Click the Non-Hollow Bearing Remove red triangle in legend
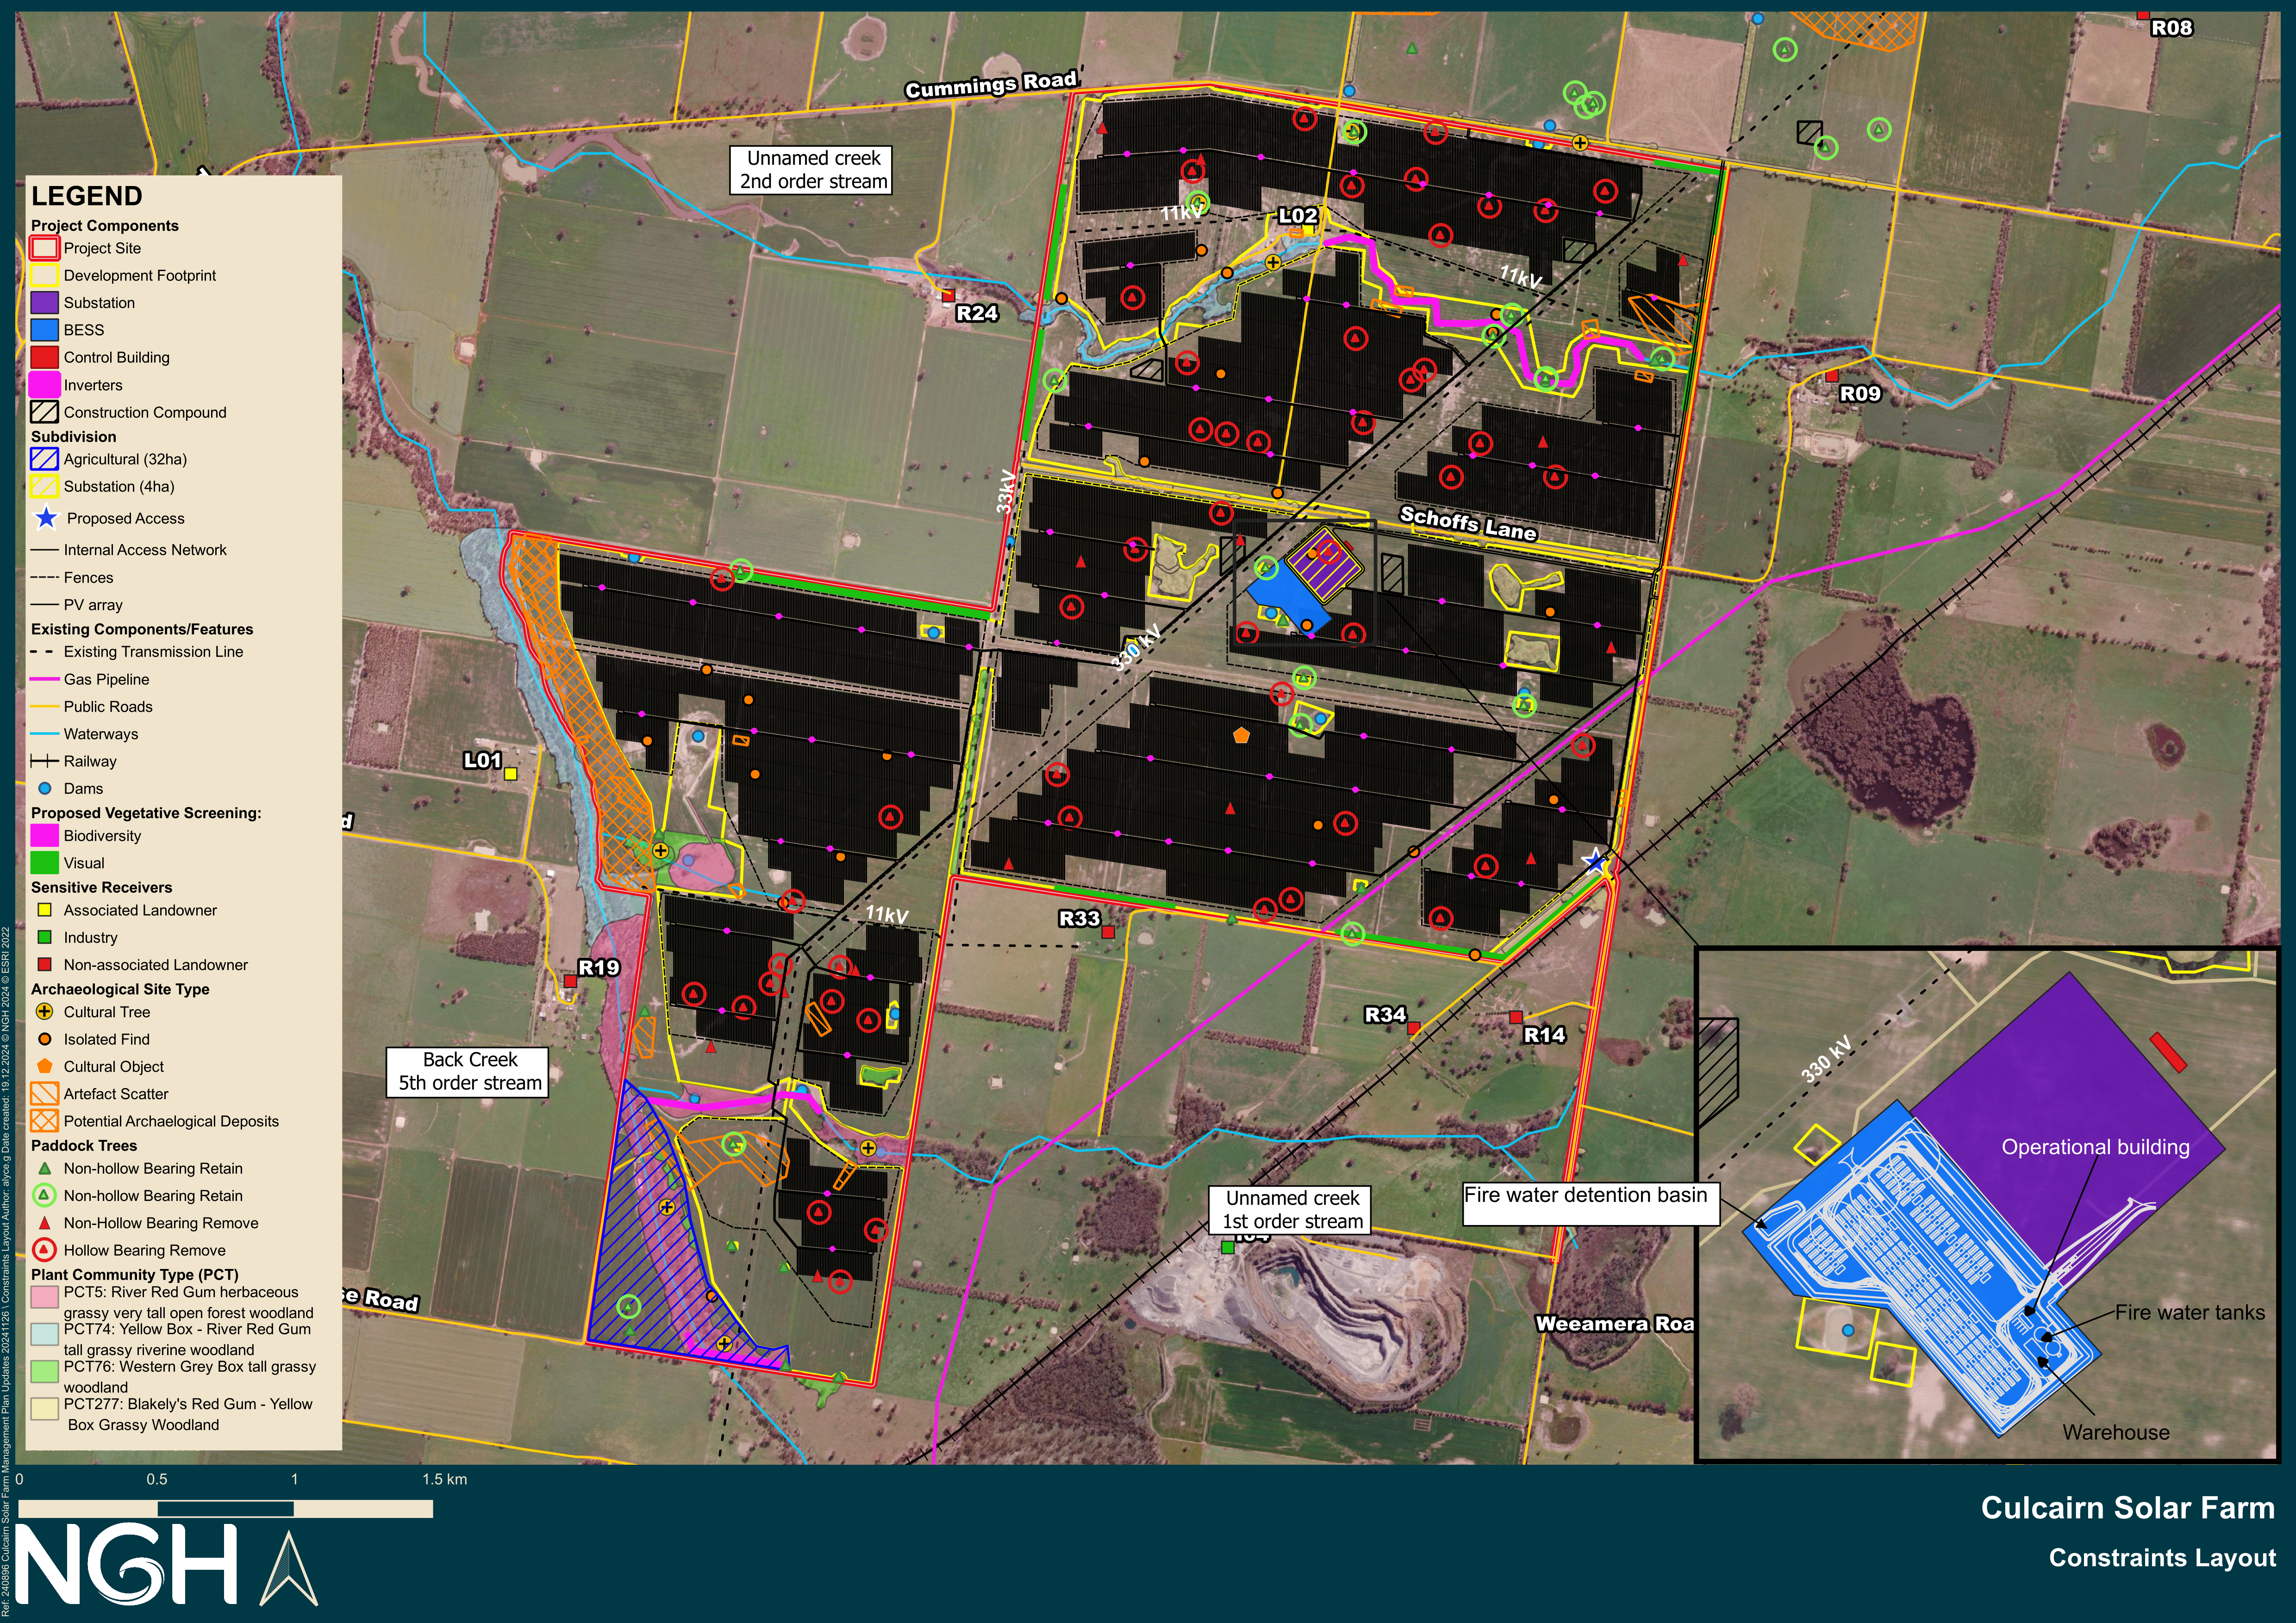The width and height of the screenshot is (2296, 1623). pyautogui.click(x=44, y=1223)
